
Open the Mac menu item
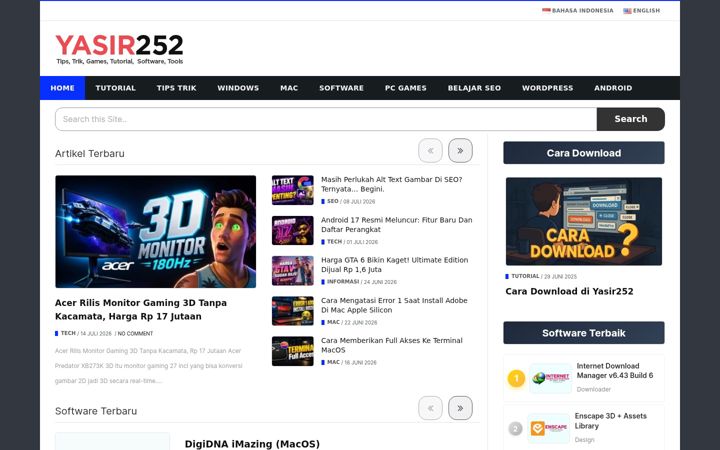[x=289, y=88]
